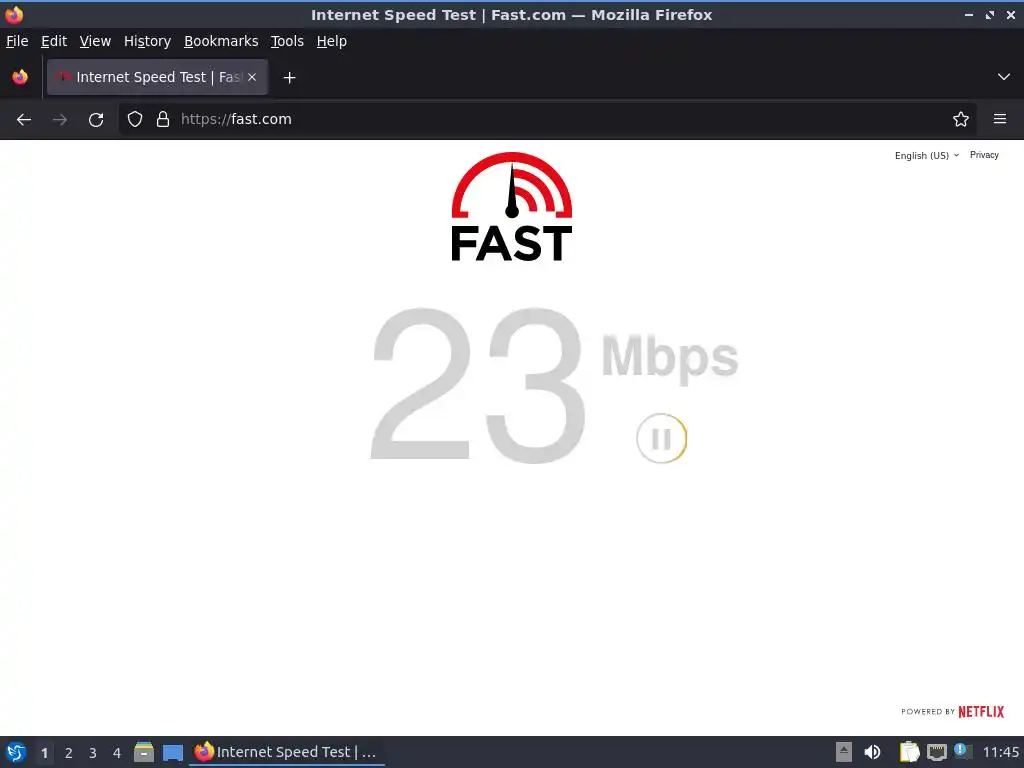Show tracking protection shield info
The width and height of the screenshot is (1024, 768).
[x=135, y=120]
